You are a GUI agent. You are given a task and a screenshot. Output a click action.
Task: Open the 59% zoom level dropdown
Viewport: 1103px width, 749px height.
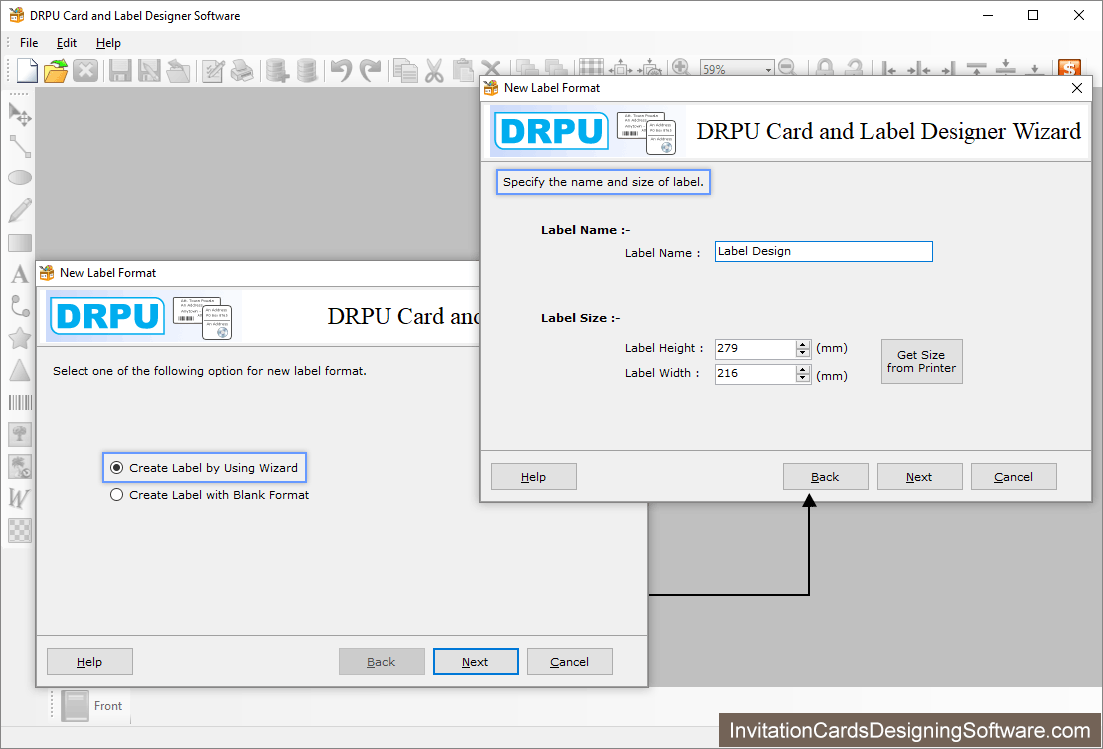[x=768, y=70]
